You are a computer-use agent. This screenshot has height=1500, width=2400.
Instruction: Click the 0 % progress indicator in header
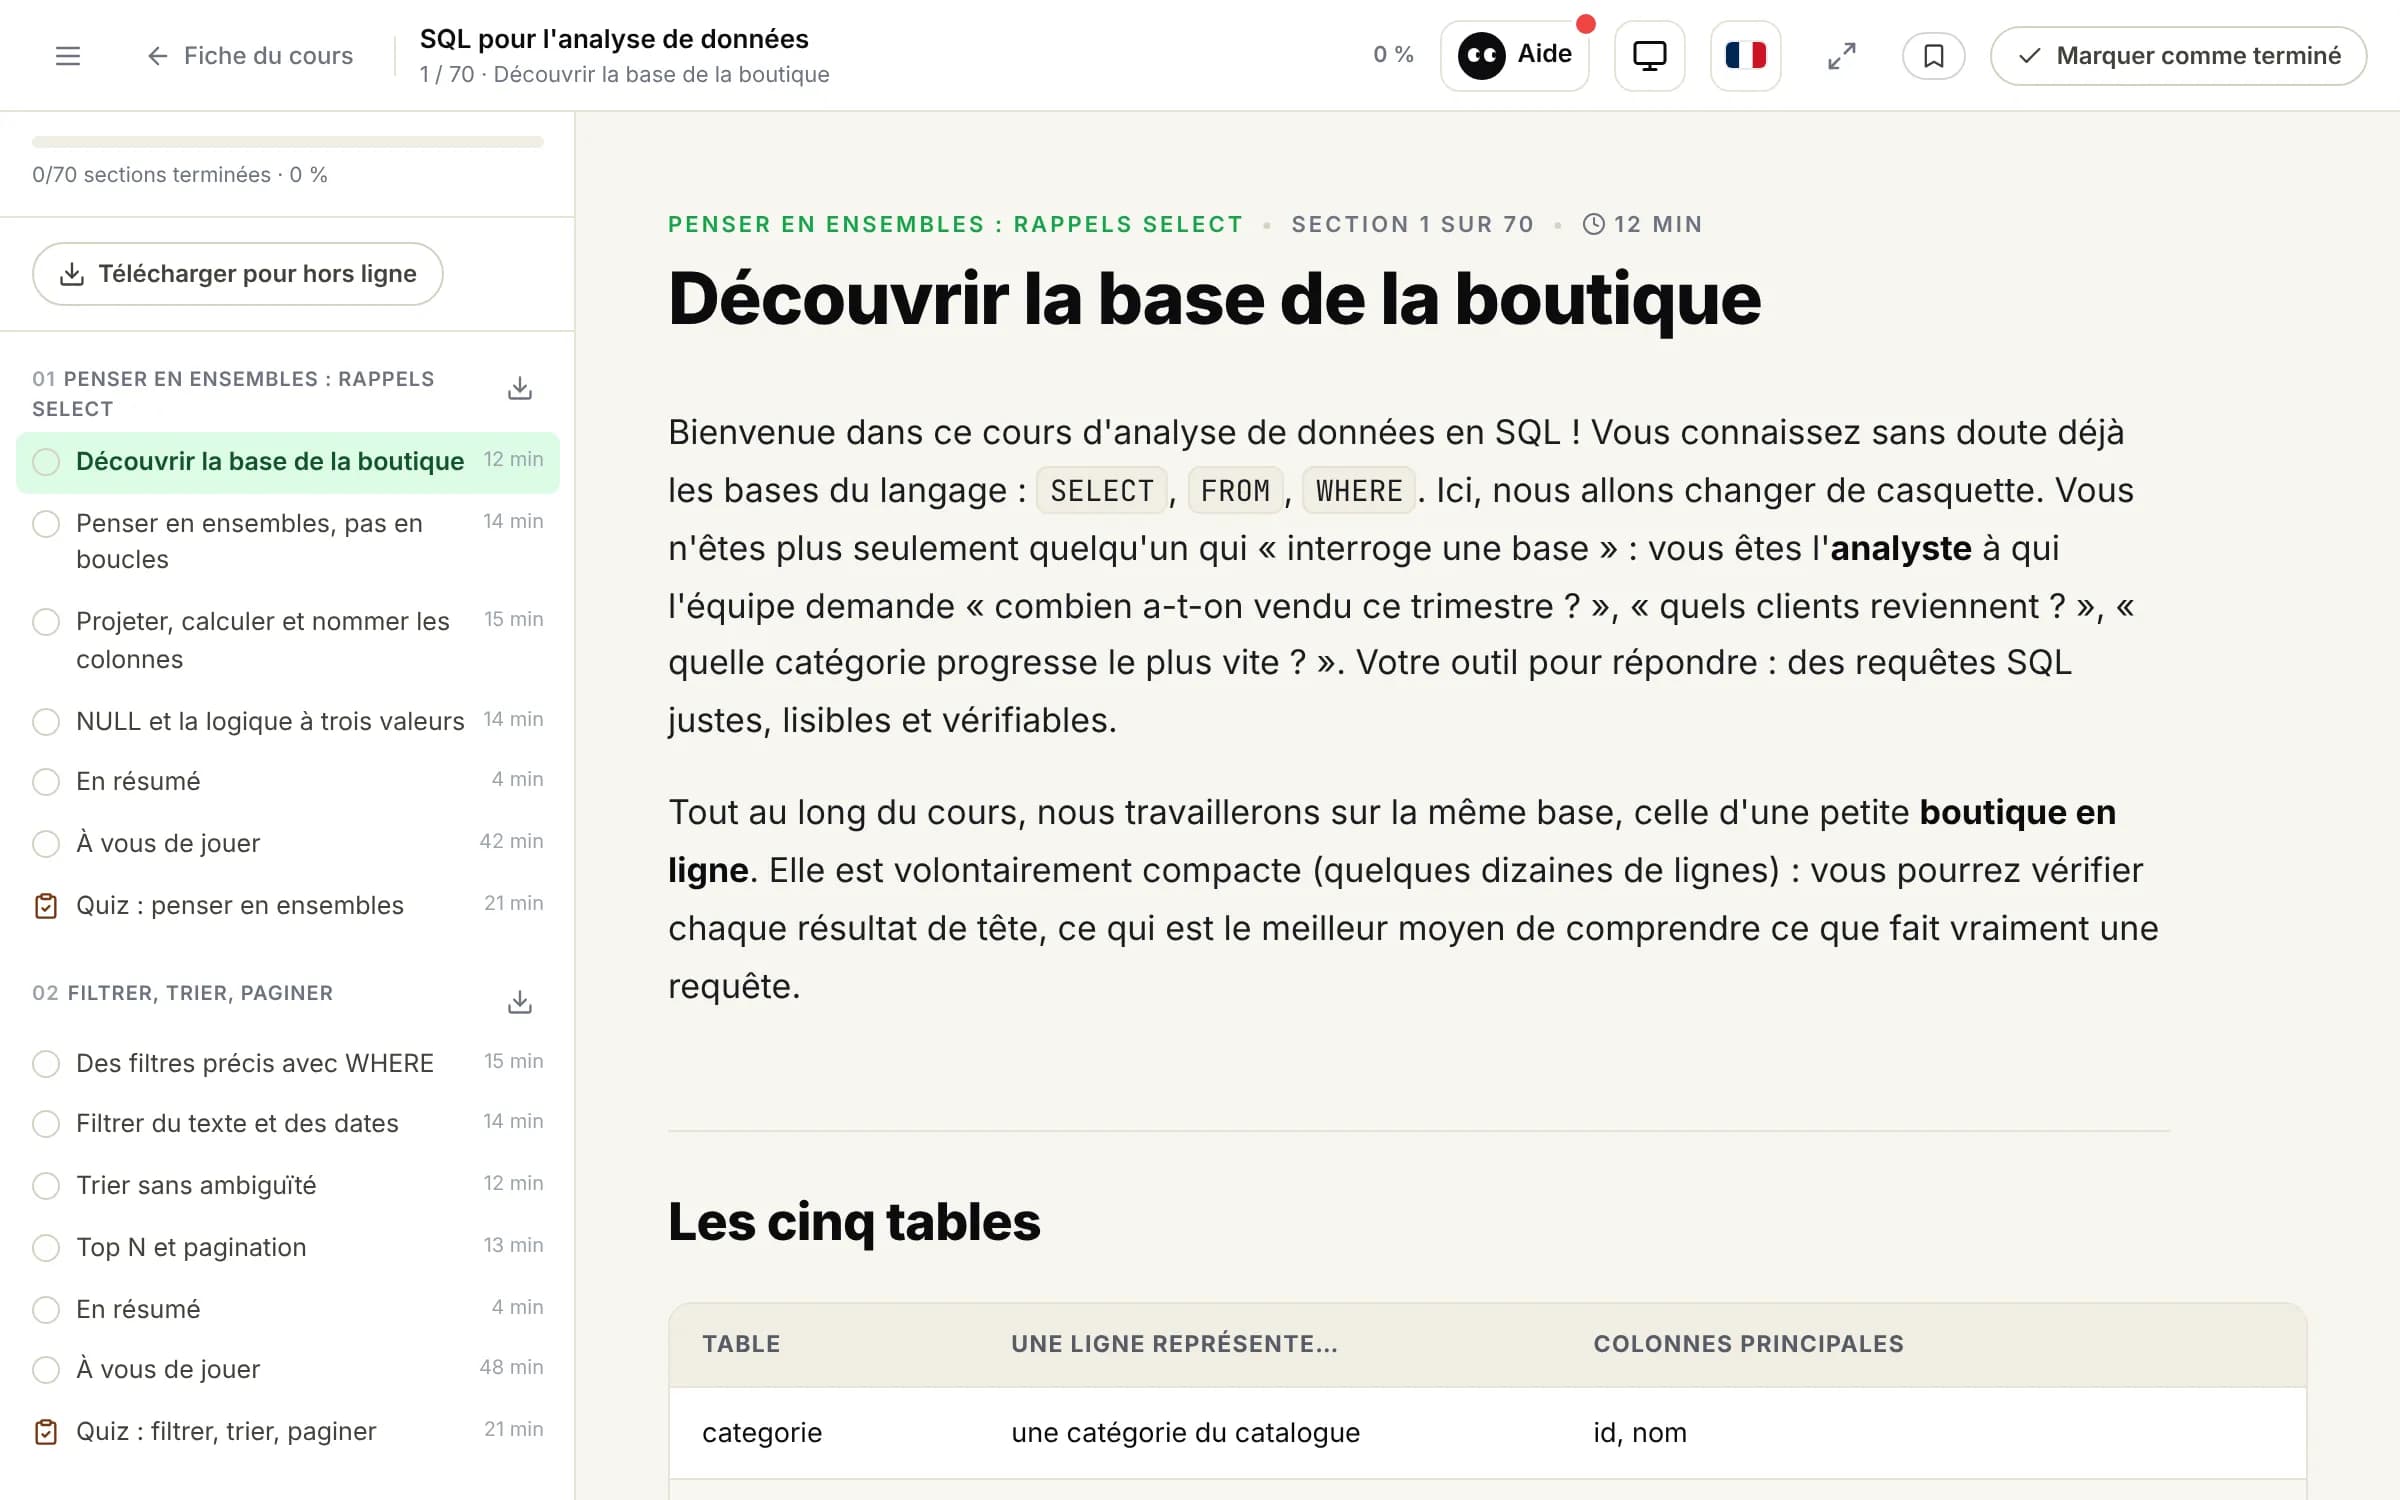(x=1393, y=55)
